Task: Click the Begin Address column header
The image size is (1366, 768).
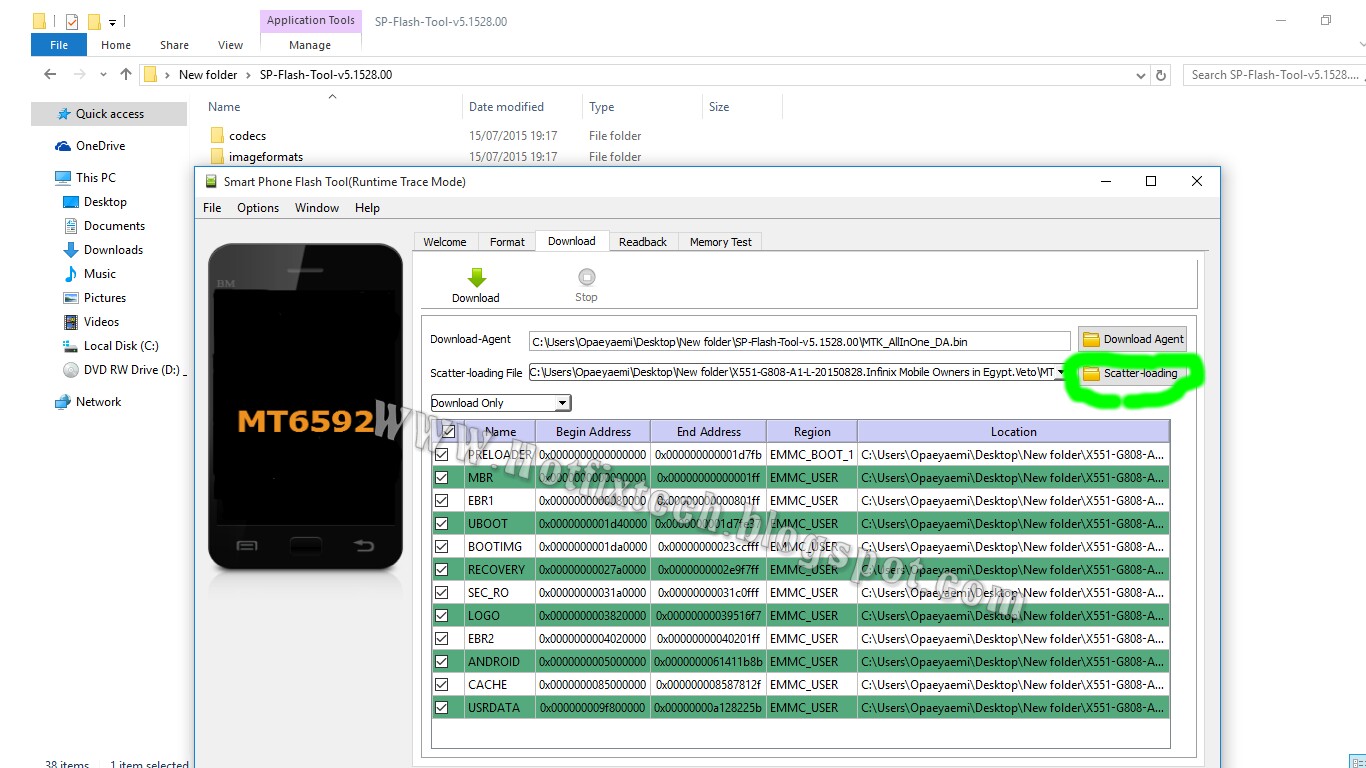Action: coord(593,432)
